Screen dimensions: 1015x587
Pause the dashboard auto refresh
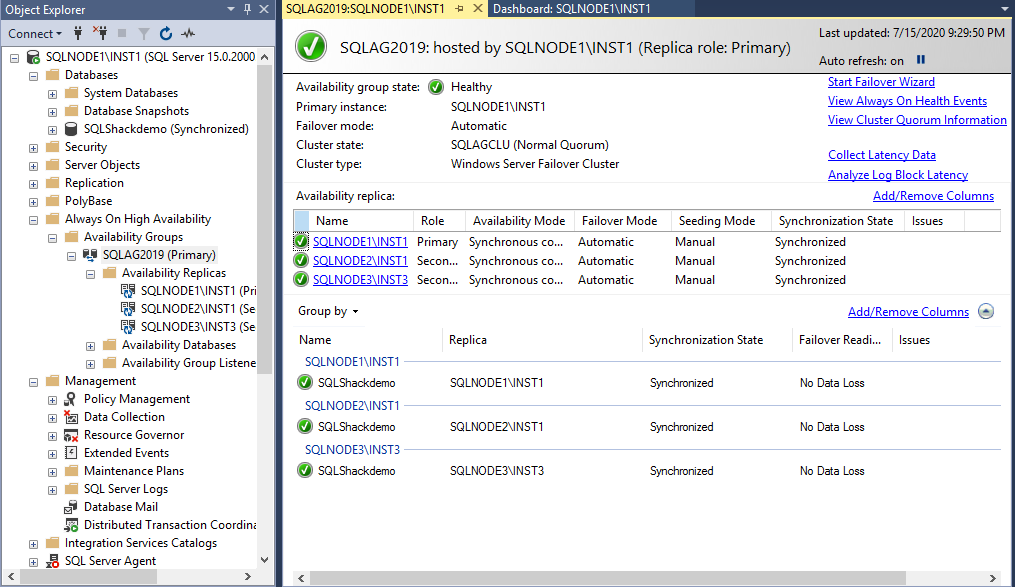921,60
